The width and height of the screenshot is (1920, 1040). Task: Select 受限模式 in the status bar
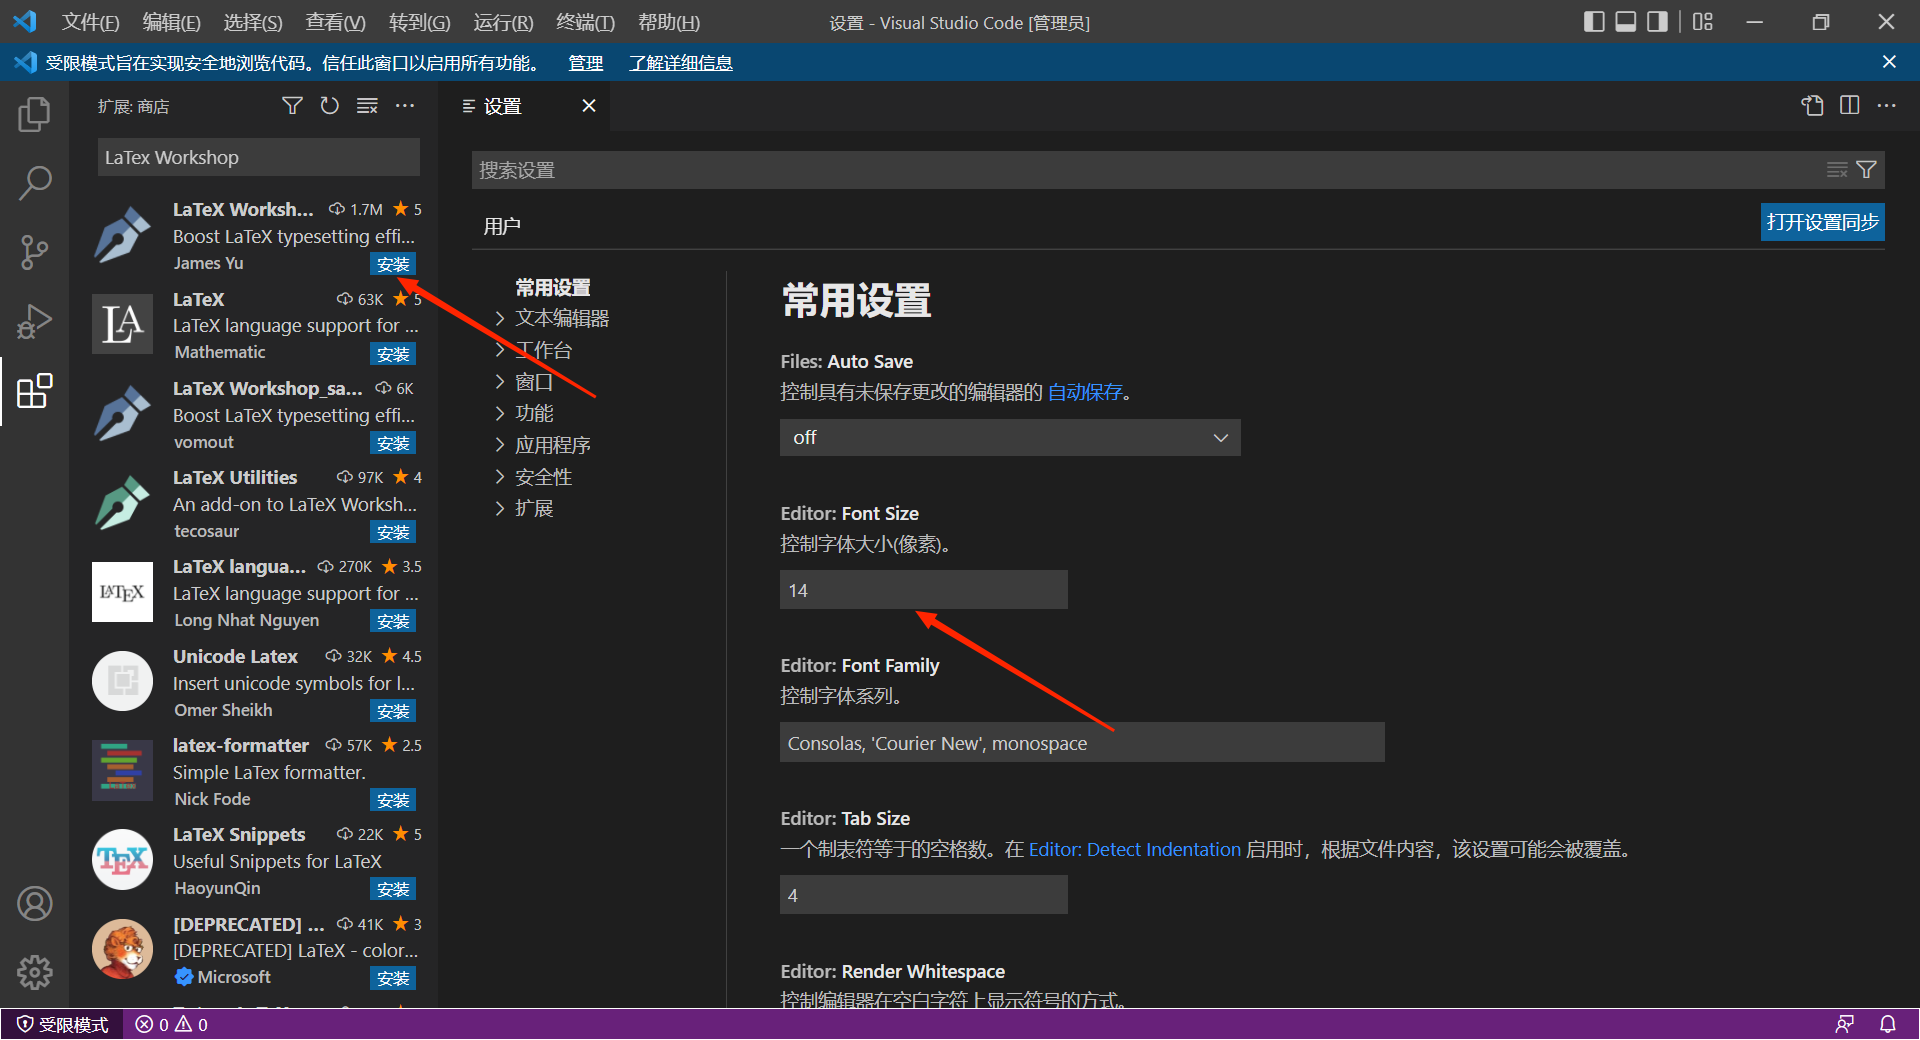coord(62,1023)
